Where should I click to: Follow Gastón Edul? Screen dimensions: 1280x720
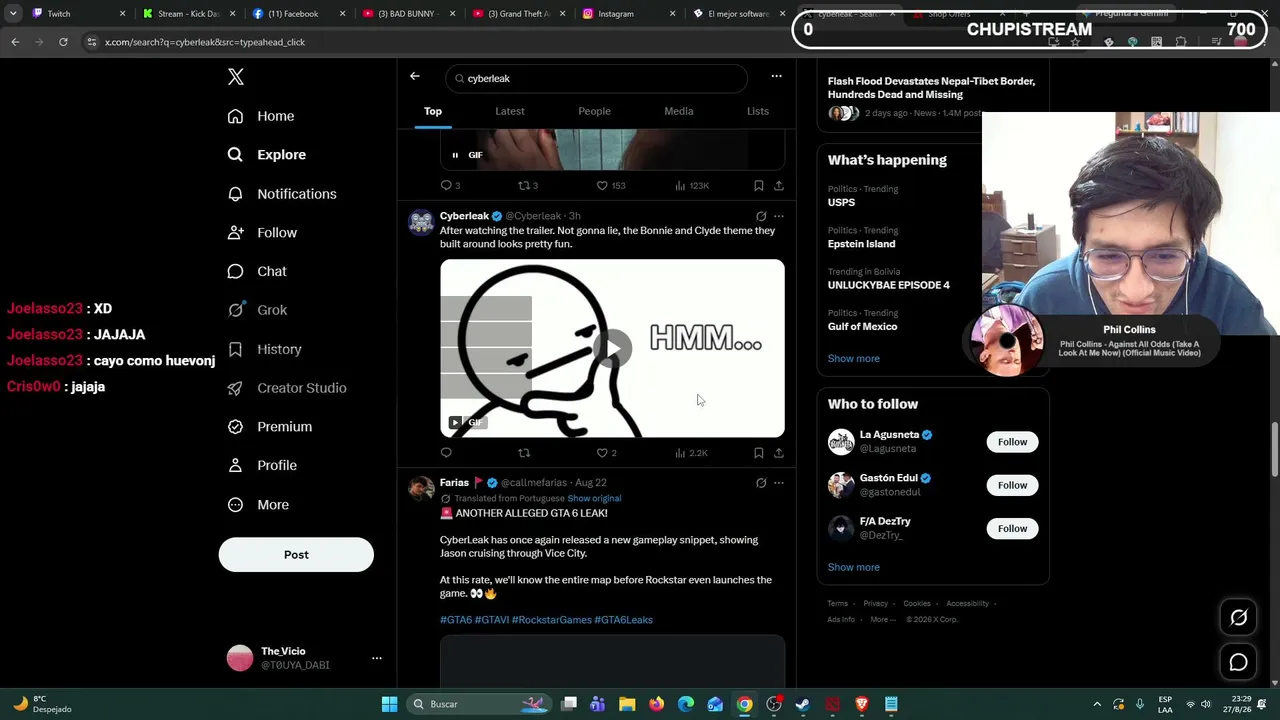[x=1012, y=485]
